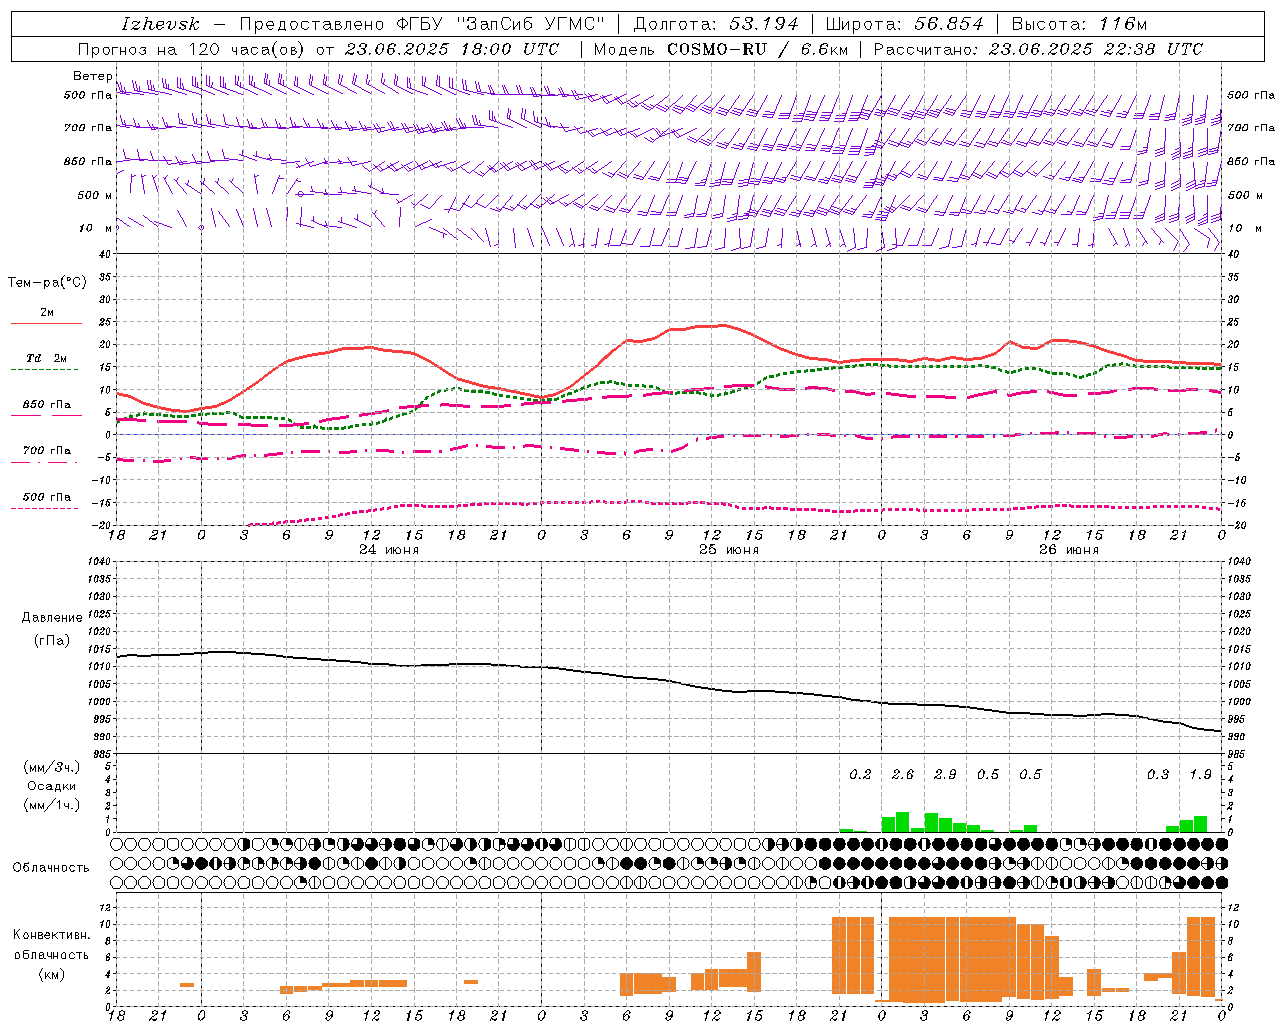
Task: Click the 2.9 precipitation total value
Action: (x=945, y=775)
